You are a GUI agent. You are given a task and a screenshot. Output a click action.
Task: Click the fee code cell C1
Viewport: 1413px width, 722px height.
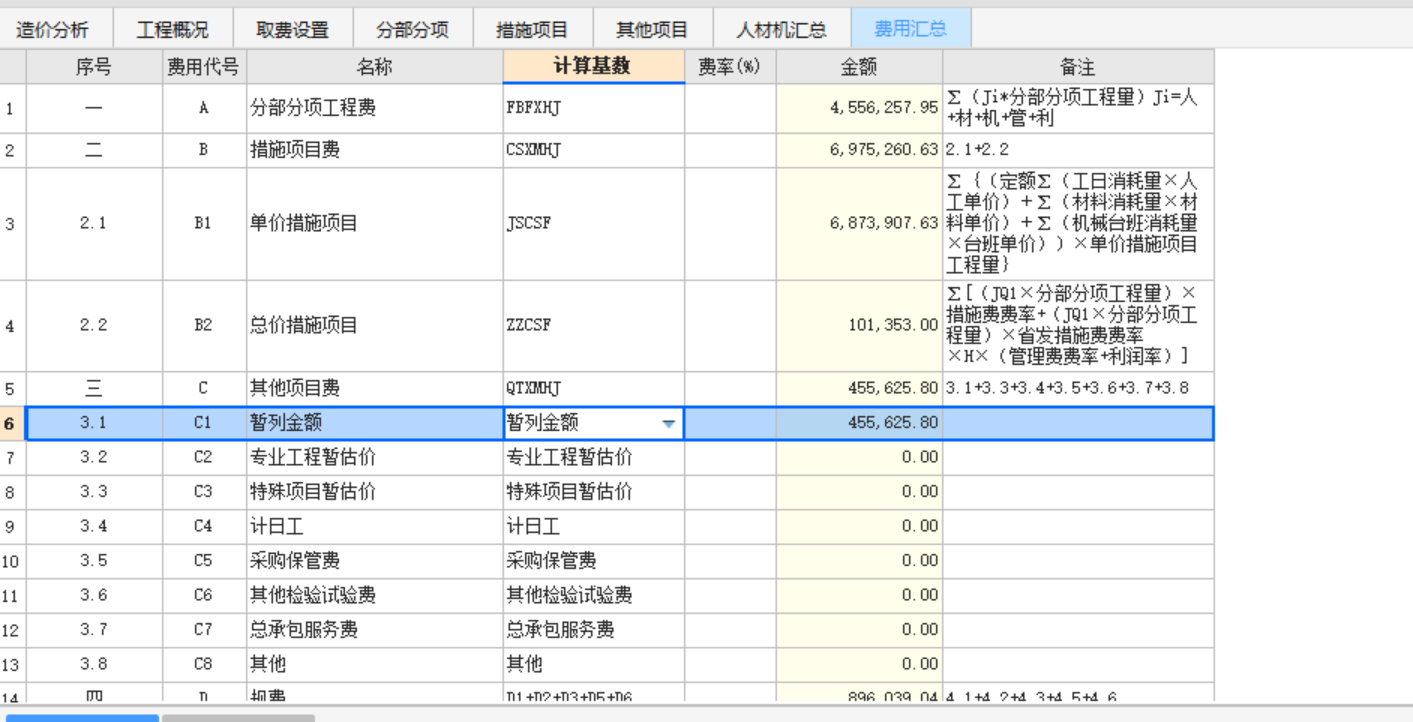pyautogui.click(x=204, y=424)
